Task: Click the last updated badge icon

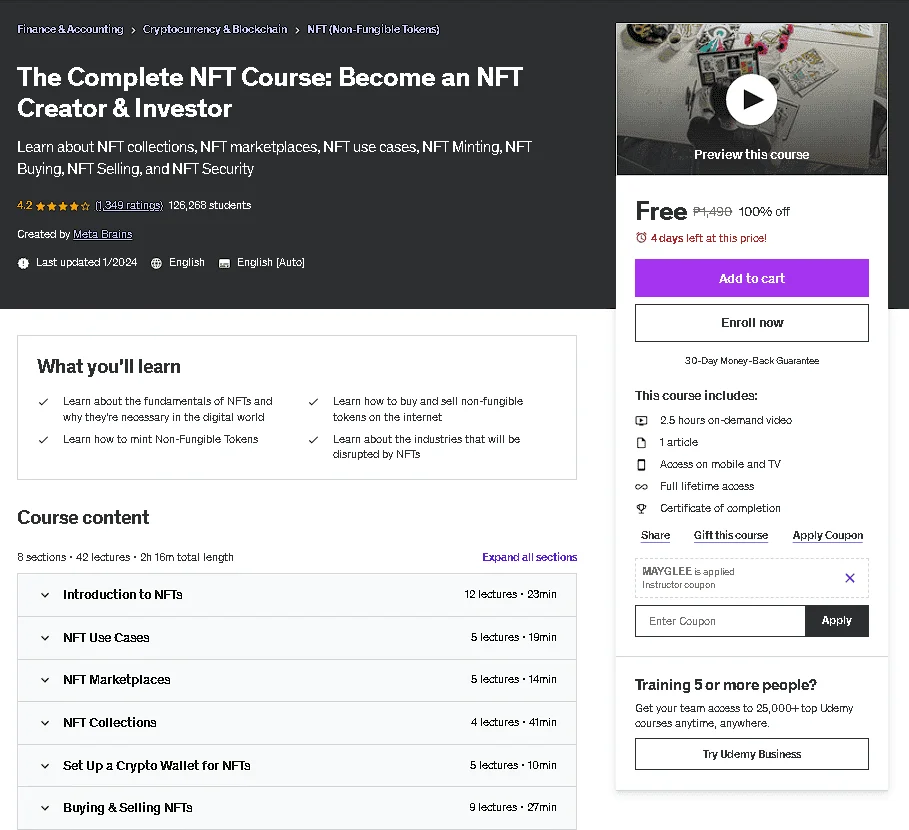Action: [x=23, y=263]
